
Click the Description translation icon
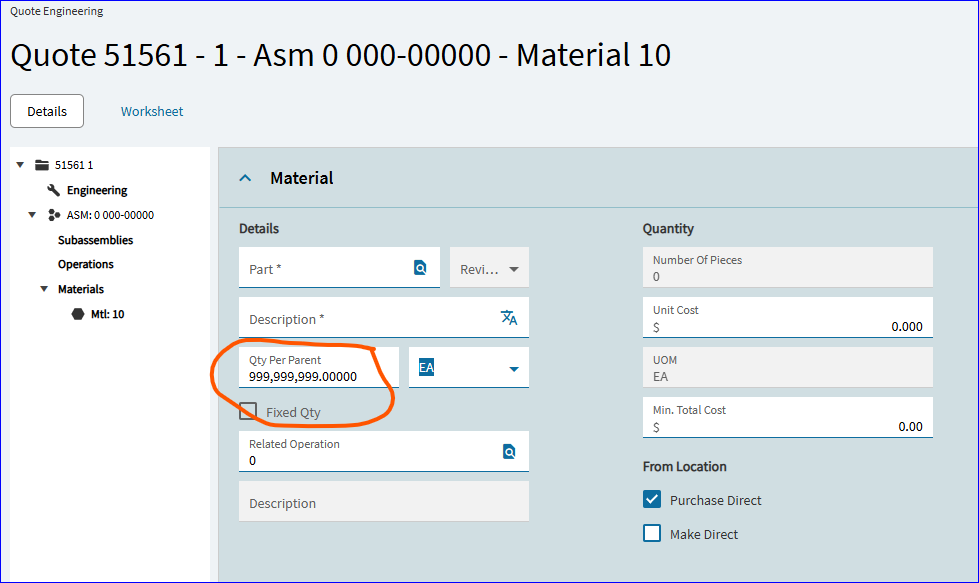(x=509, y=318)
